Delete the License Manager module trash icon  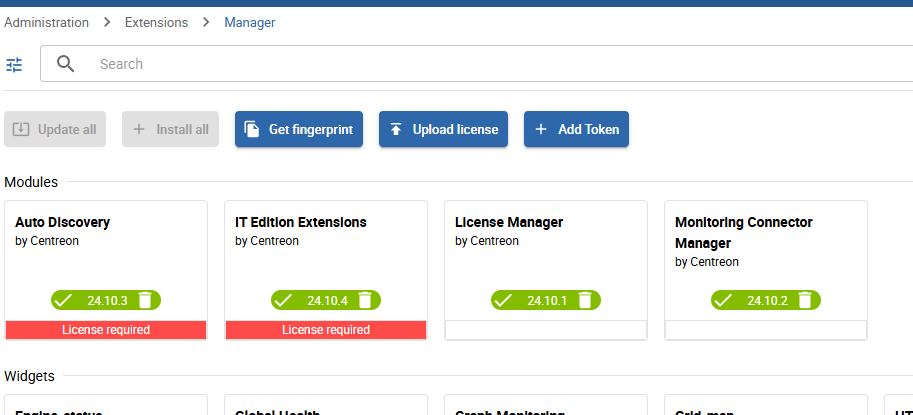point(585,300)
